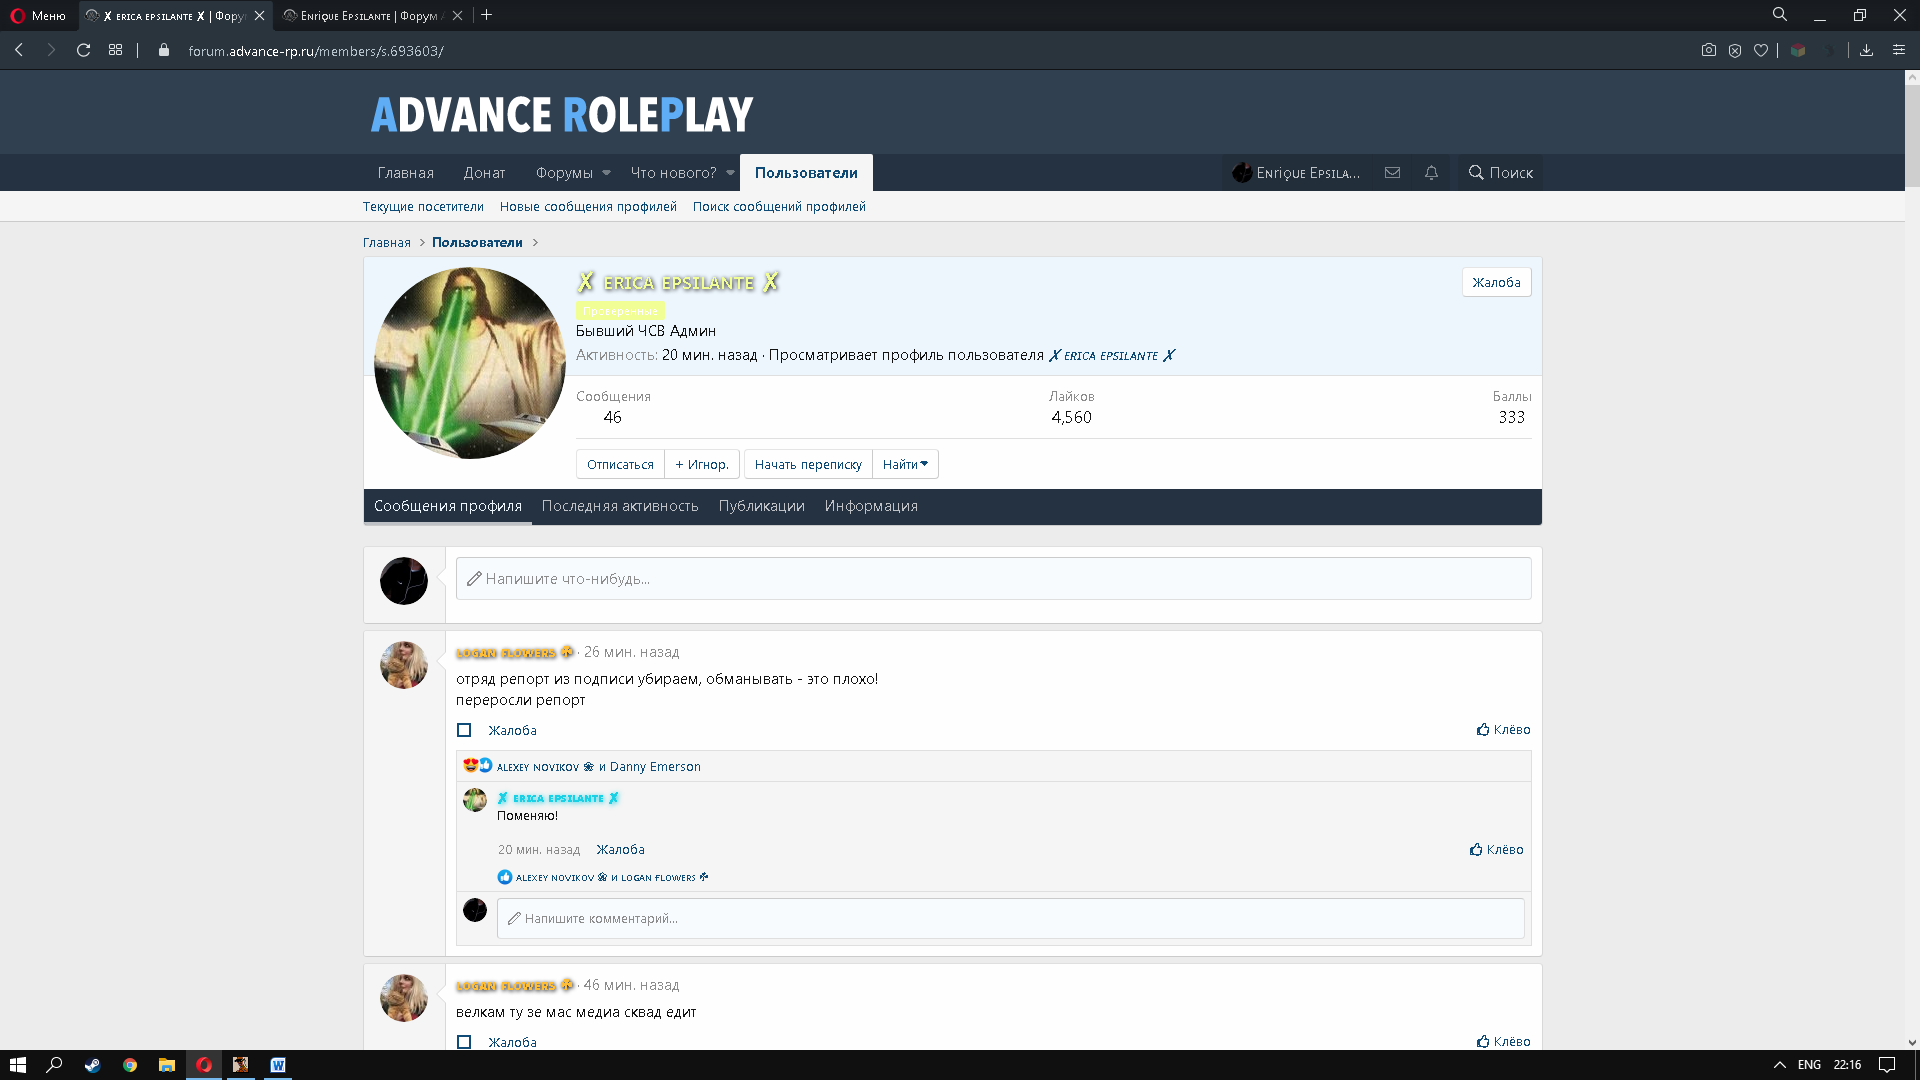Open the browser downloads icon
The width and height of the screenshot is (1920, 1080).
click(x=1866, y=50)
